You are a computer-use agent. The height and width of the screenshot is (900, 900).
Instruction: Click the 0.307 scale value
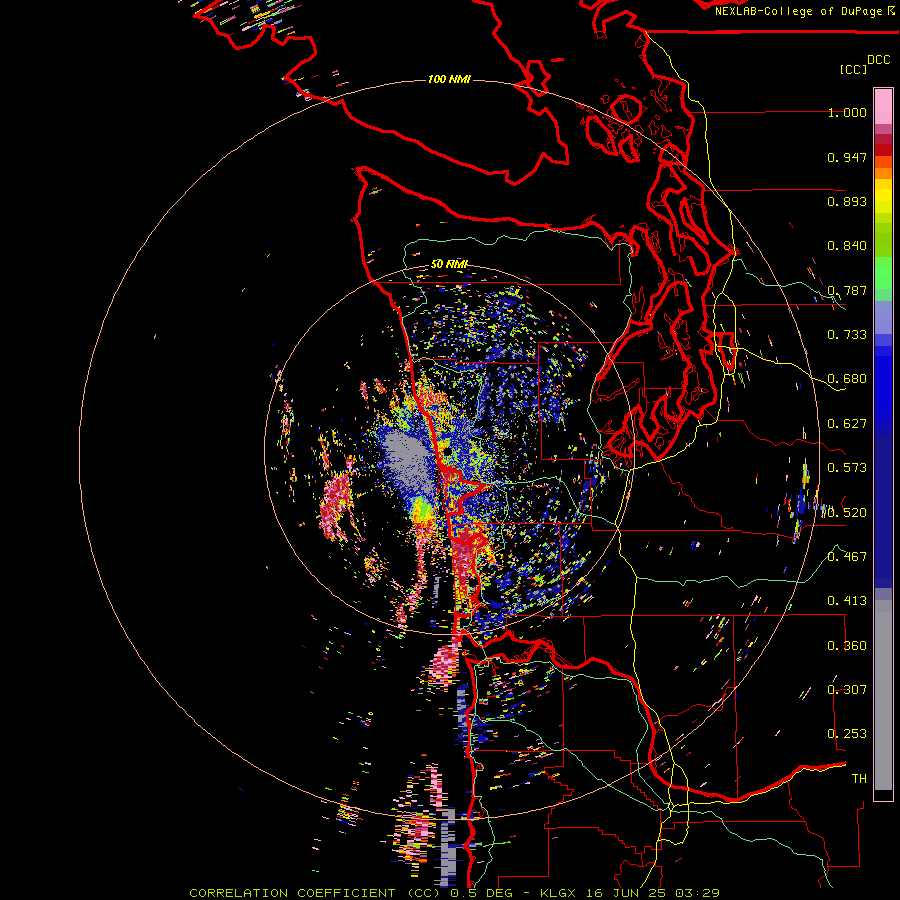(847, 690)
